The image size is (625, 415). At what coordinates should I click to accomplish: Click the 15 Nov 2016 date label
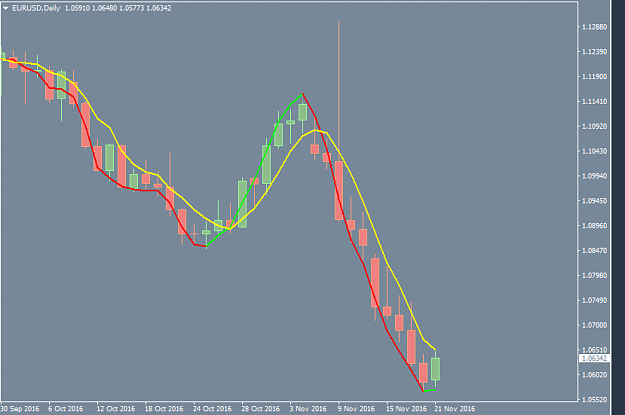pos(406,409)
